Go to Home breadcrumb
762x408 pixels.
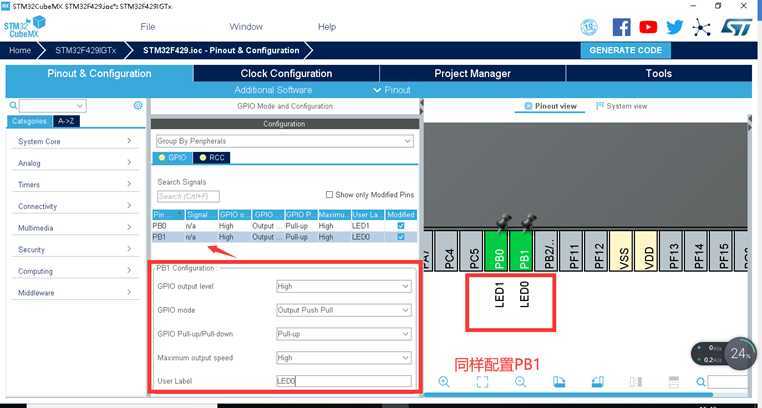tap(20, 51)
